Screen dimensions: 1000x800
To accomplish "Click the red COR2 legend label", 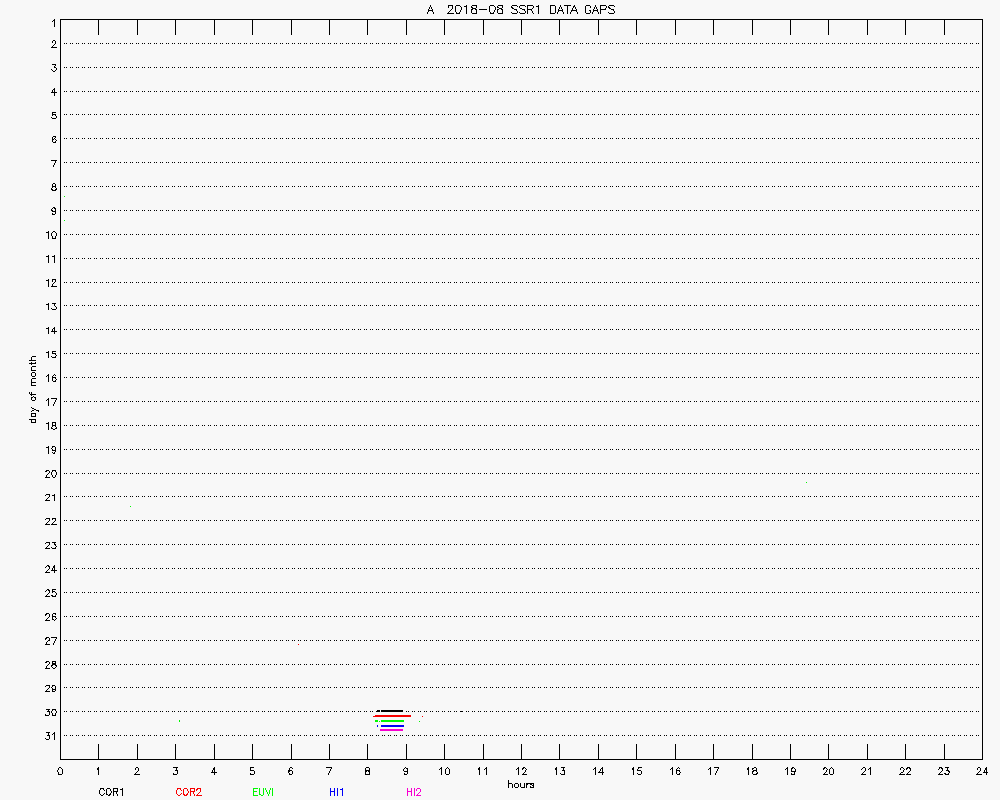I will point(188,792).
